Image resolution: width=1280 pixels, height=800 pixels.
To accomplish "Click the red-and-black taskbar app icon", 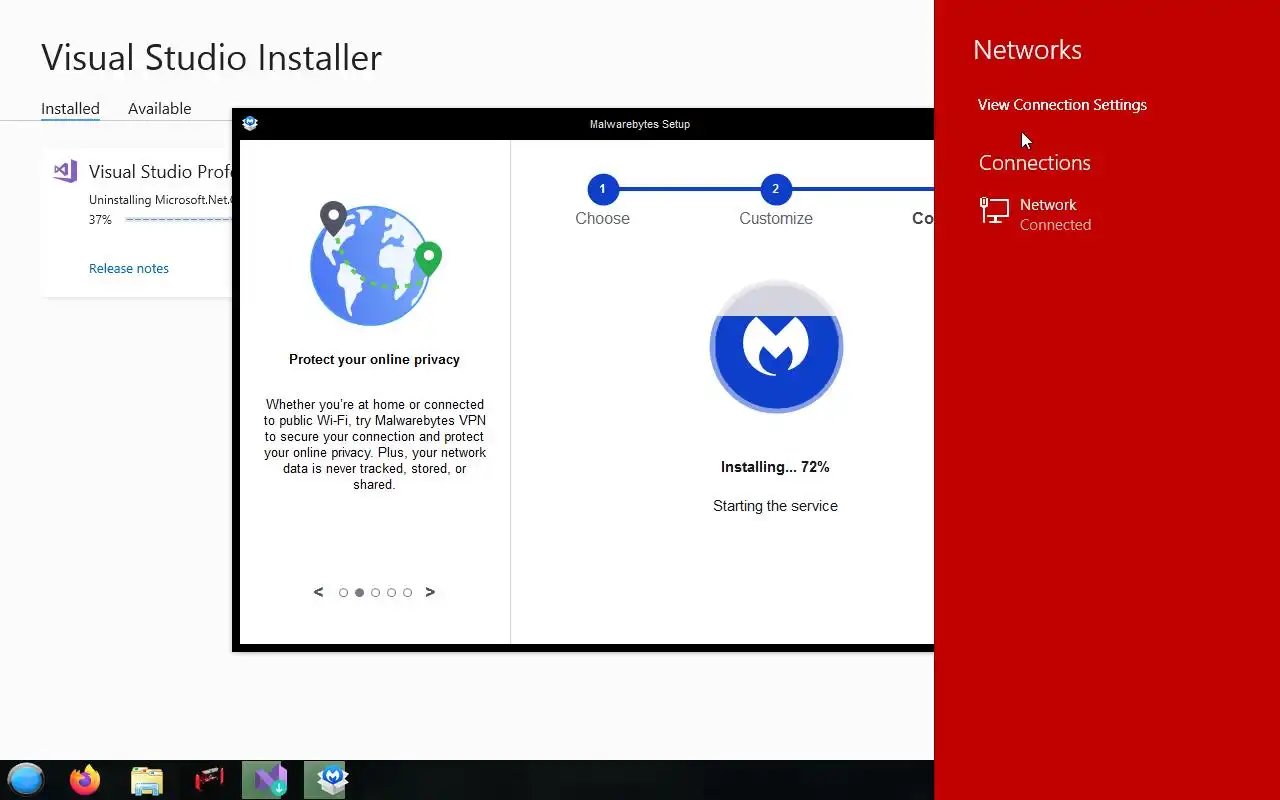I will tap(209, 779).
